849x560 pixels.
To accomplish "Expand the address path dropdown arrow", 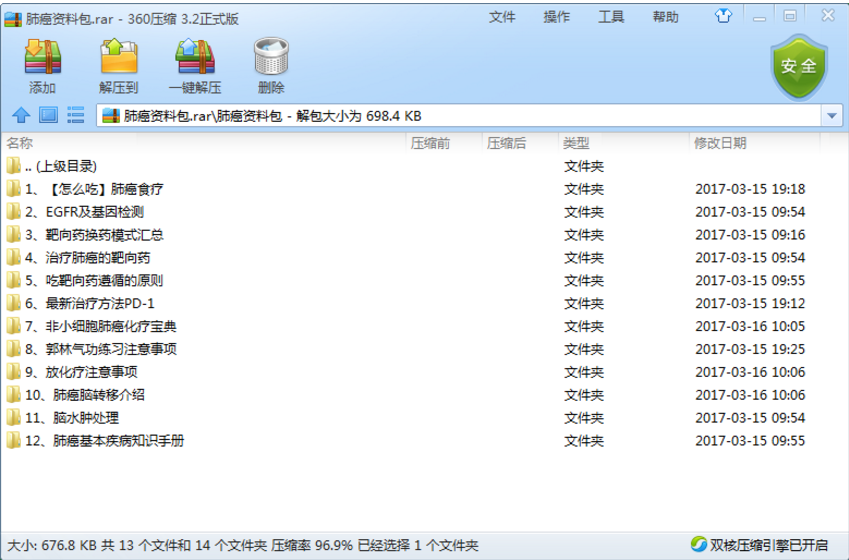I will coord(832,116).
